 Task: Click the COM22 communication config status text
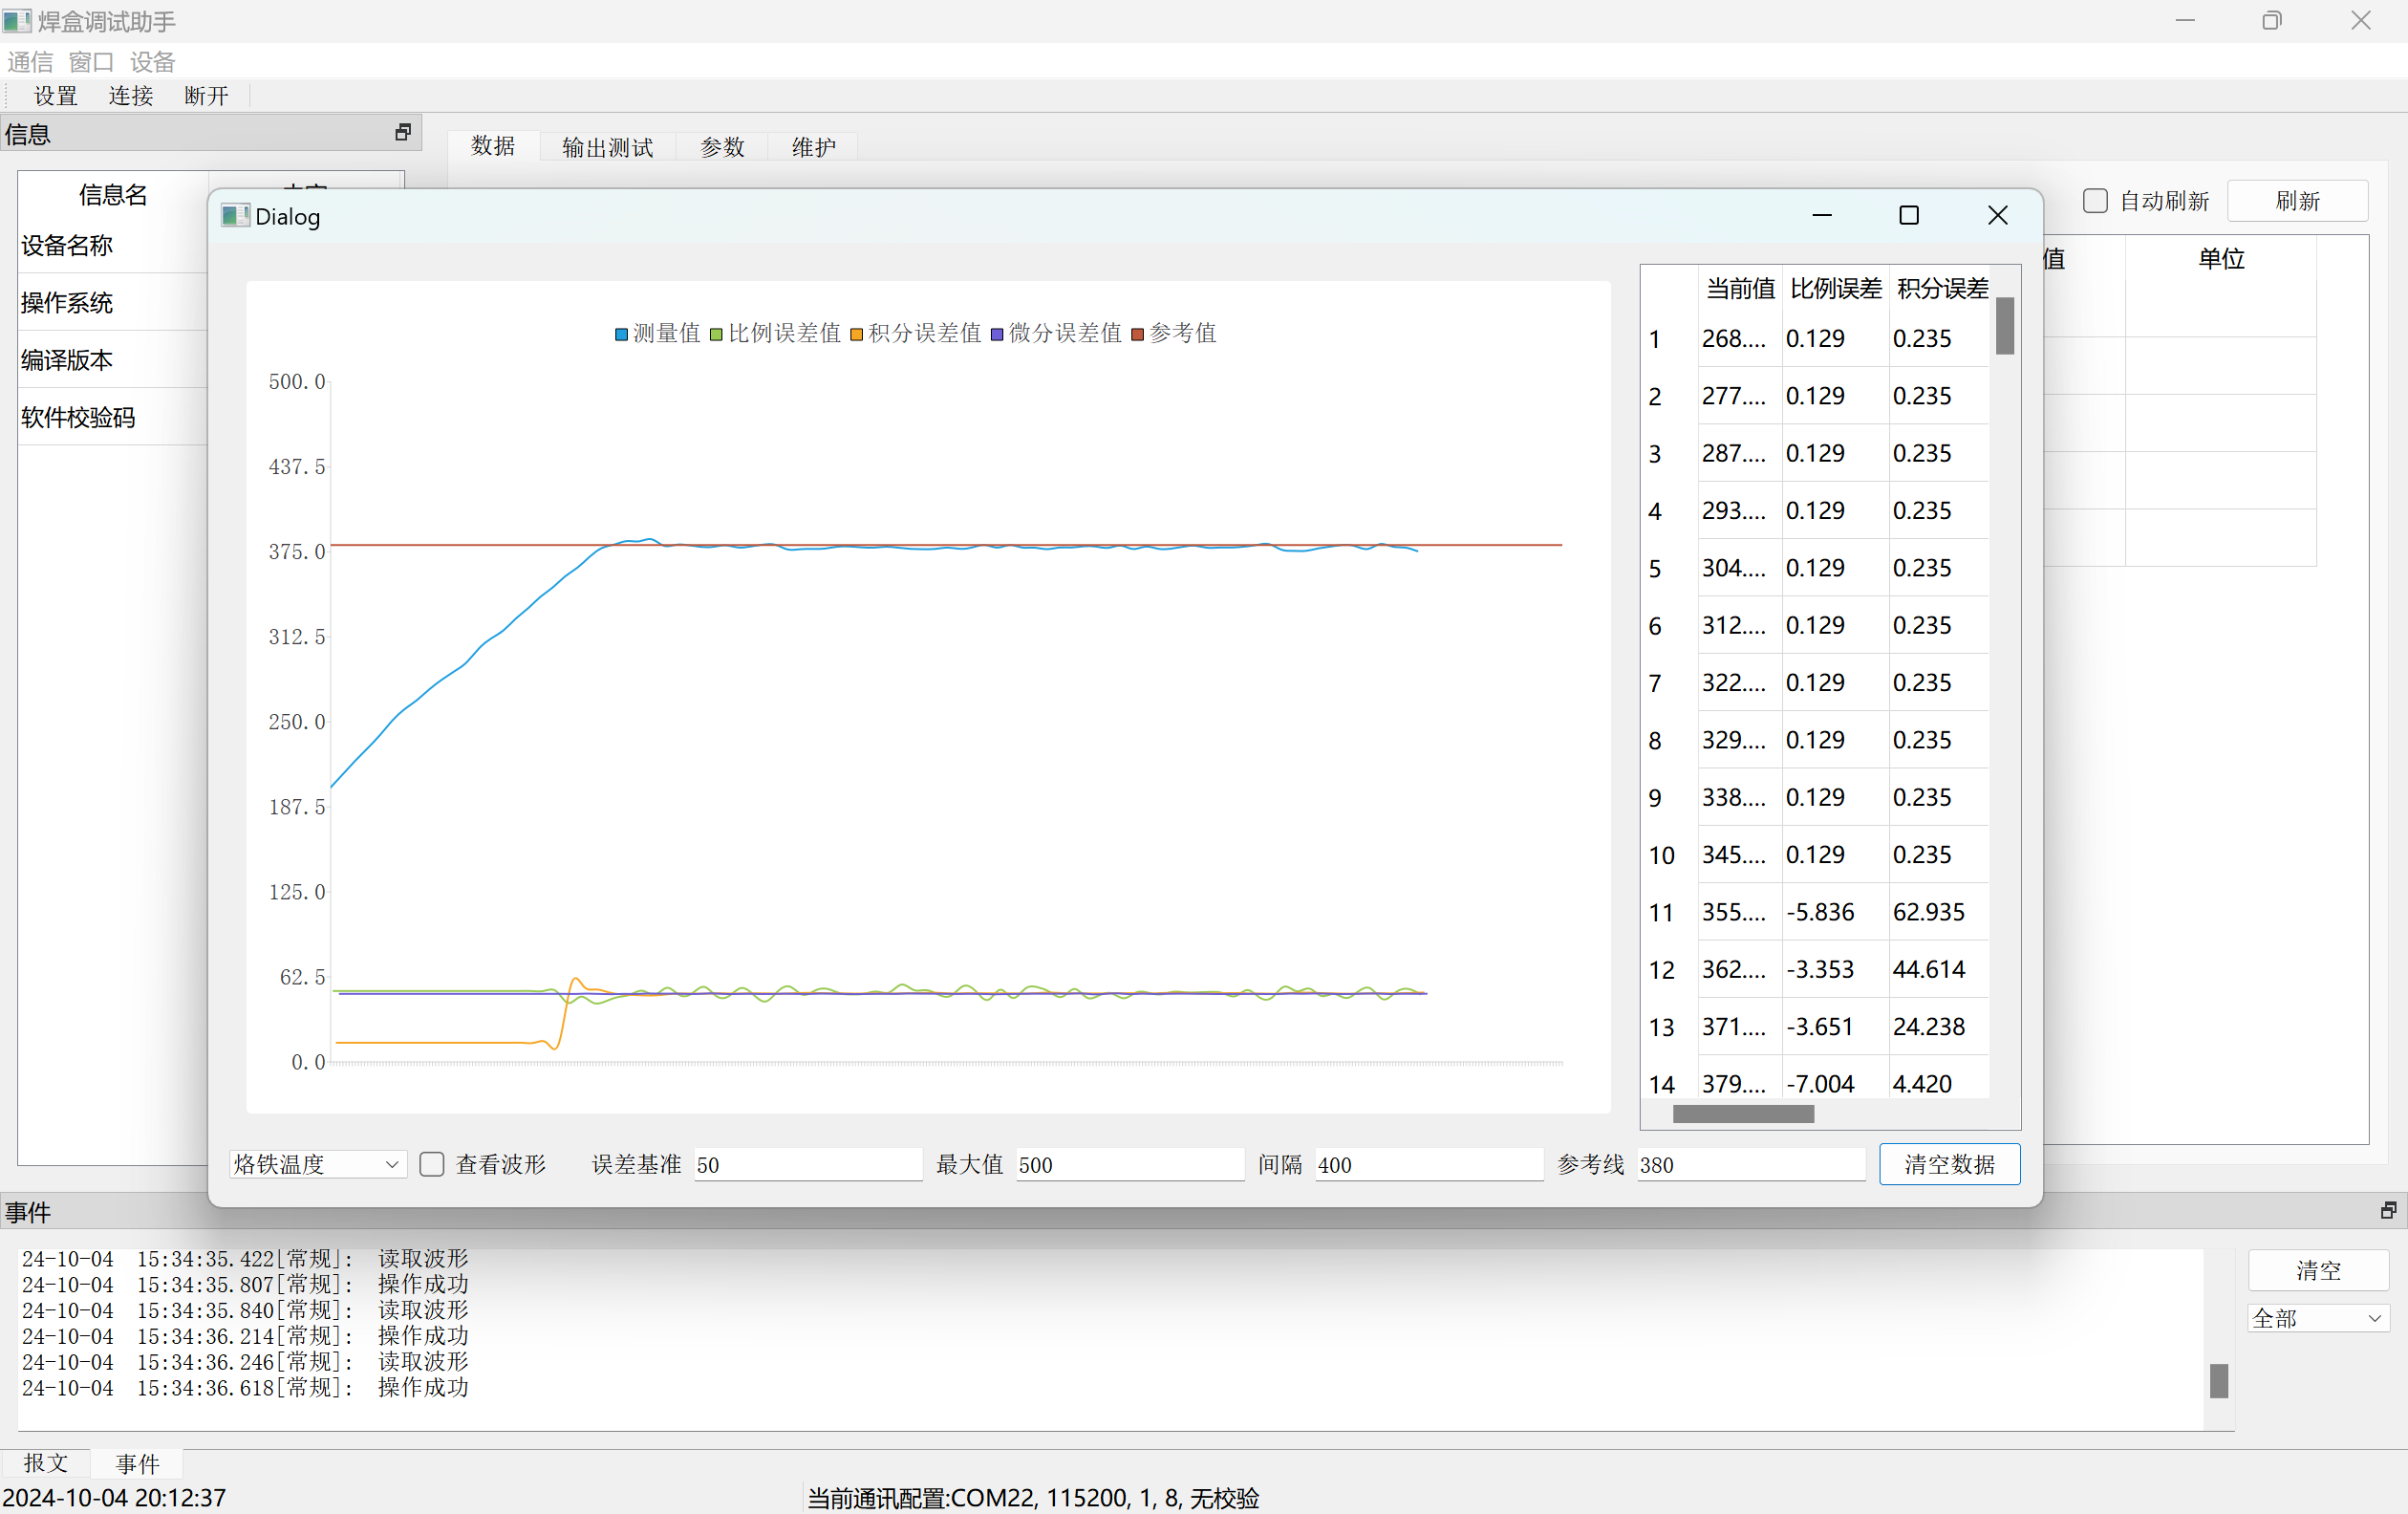point(1033,1497)
